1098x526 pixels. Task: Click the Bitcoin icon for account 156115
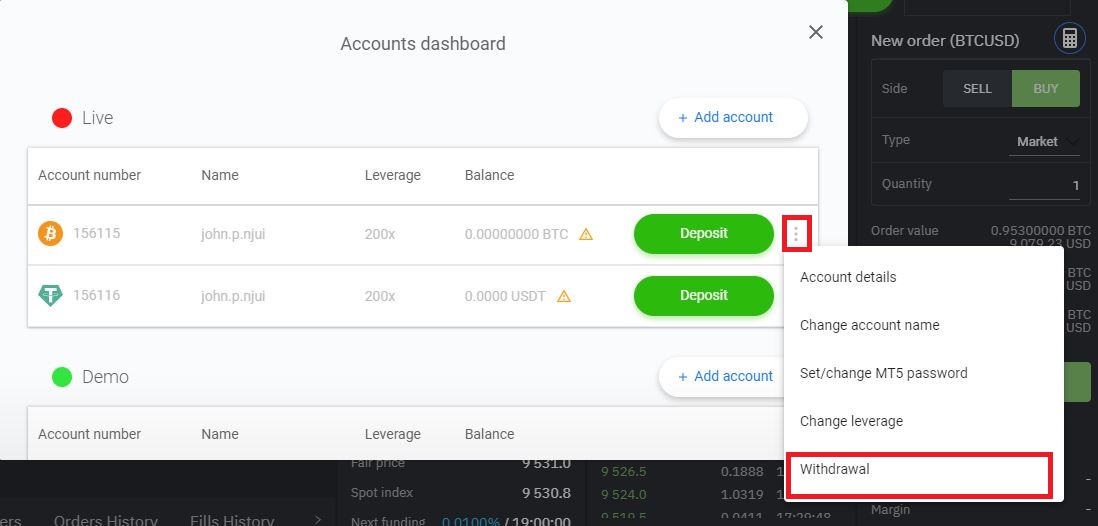tap(50, 234)
